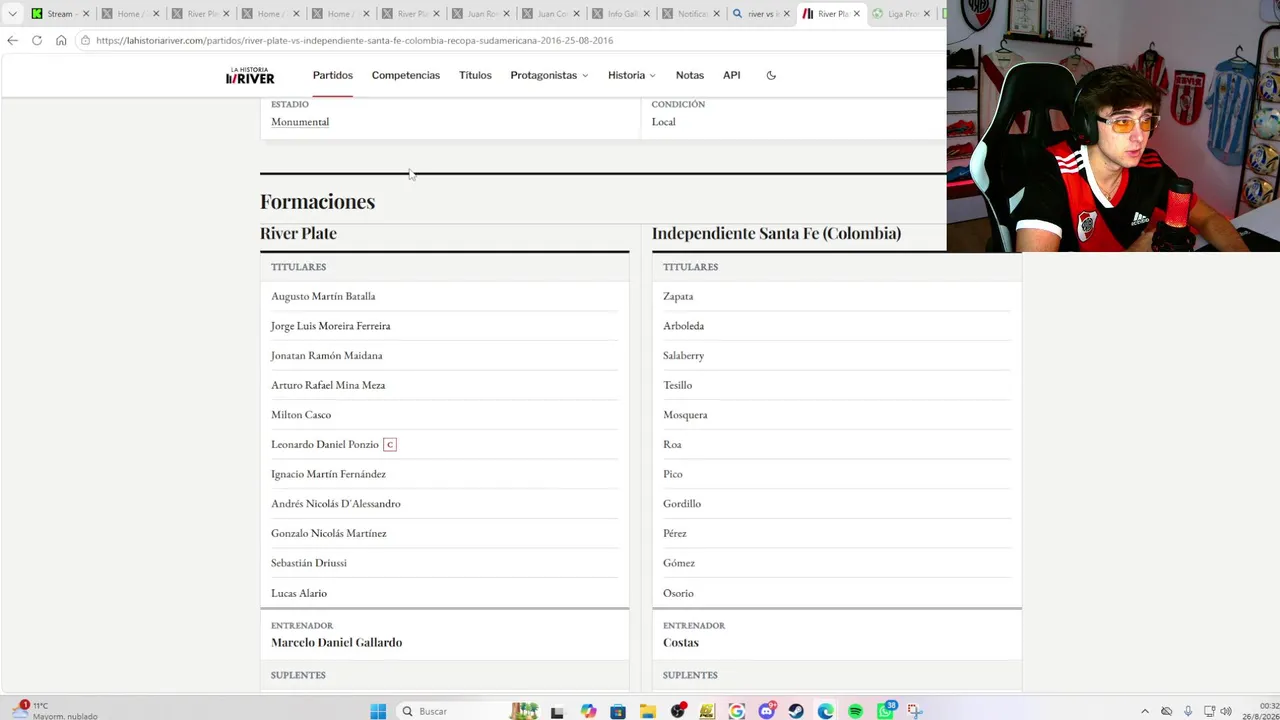Open Sebastián Driussi player link
The width and height of the screenshot is (1280, 720).
point(309,563)
